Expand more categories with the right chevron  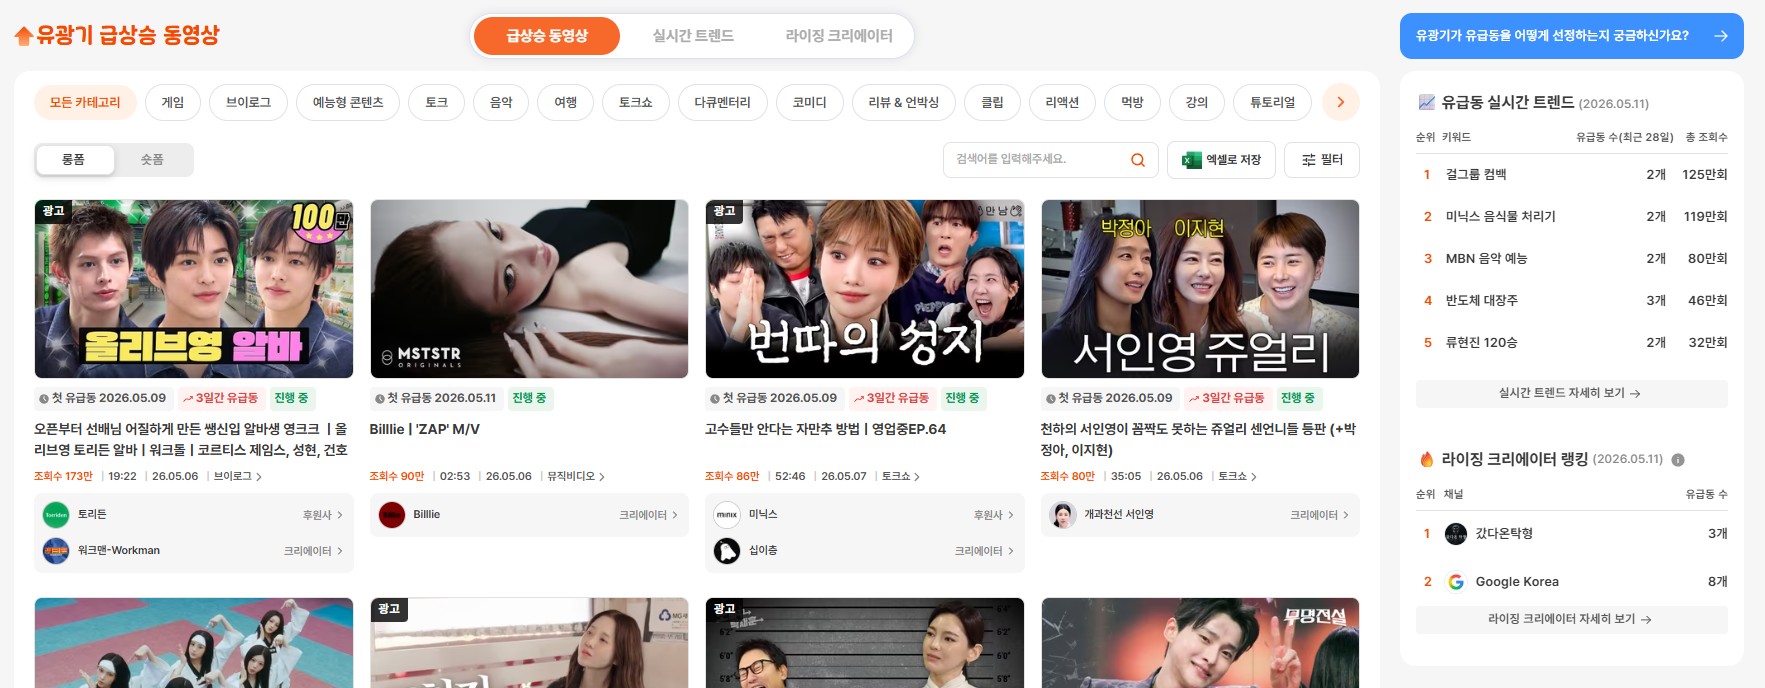coord(1341,102)
